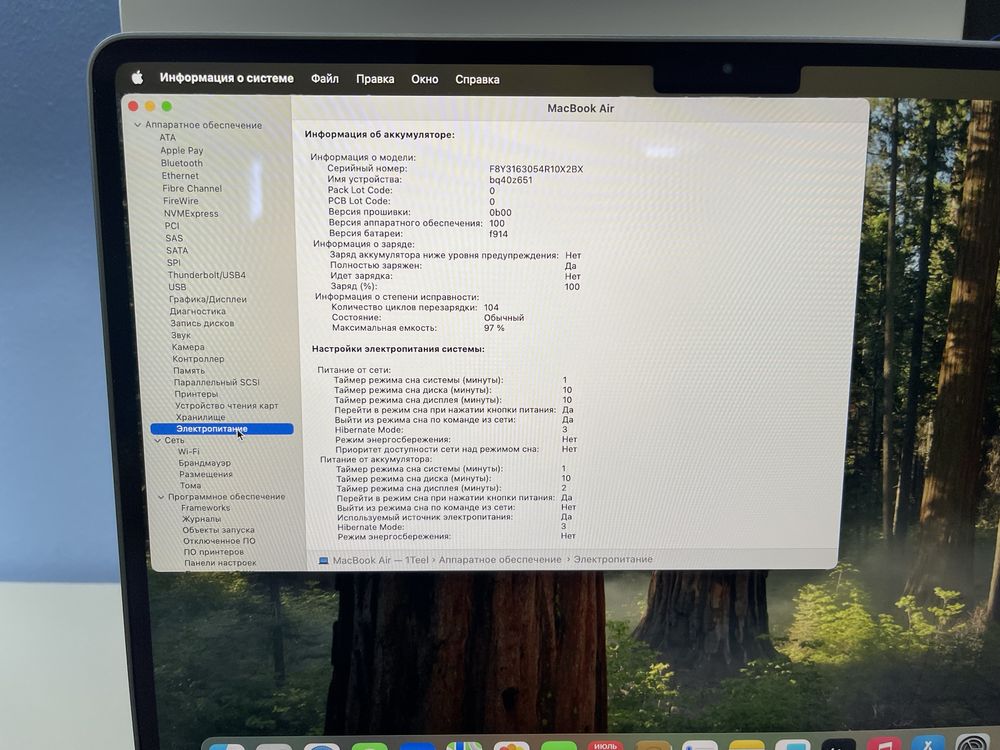Open the Файл menu
1000x750 pixels.
[x=325, y=78]
